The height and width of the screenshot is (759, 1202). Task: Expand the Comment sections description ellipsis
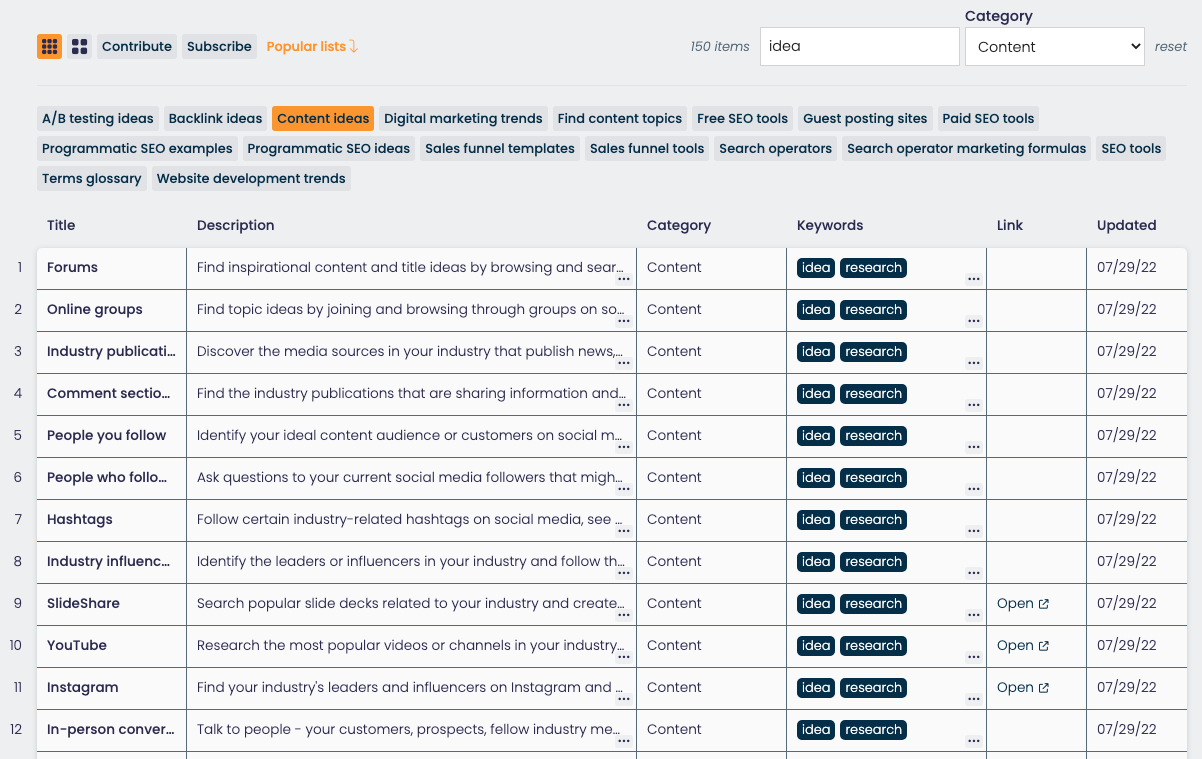[624, 405]
